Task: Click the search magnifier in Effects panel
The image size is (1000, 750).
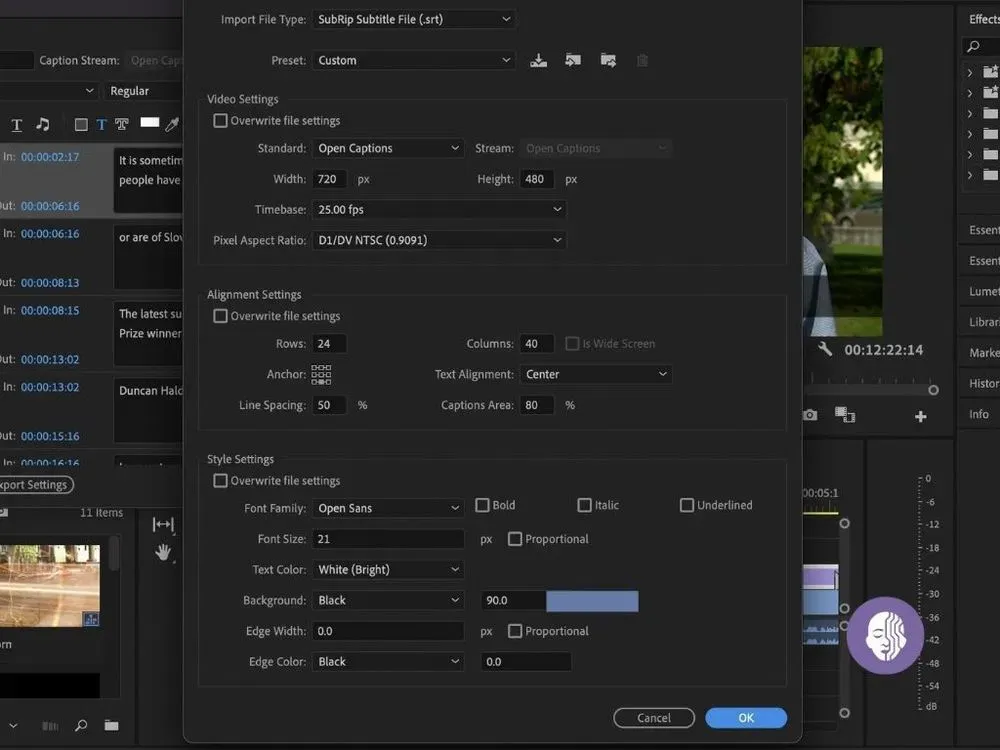Action: (973, 46)
